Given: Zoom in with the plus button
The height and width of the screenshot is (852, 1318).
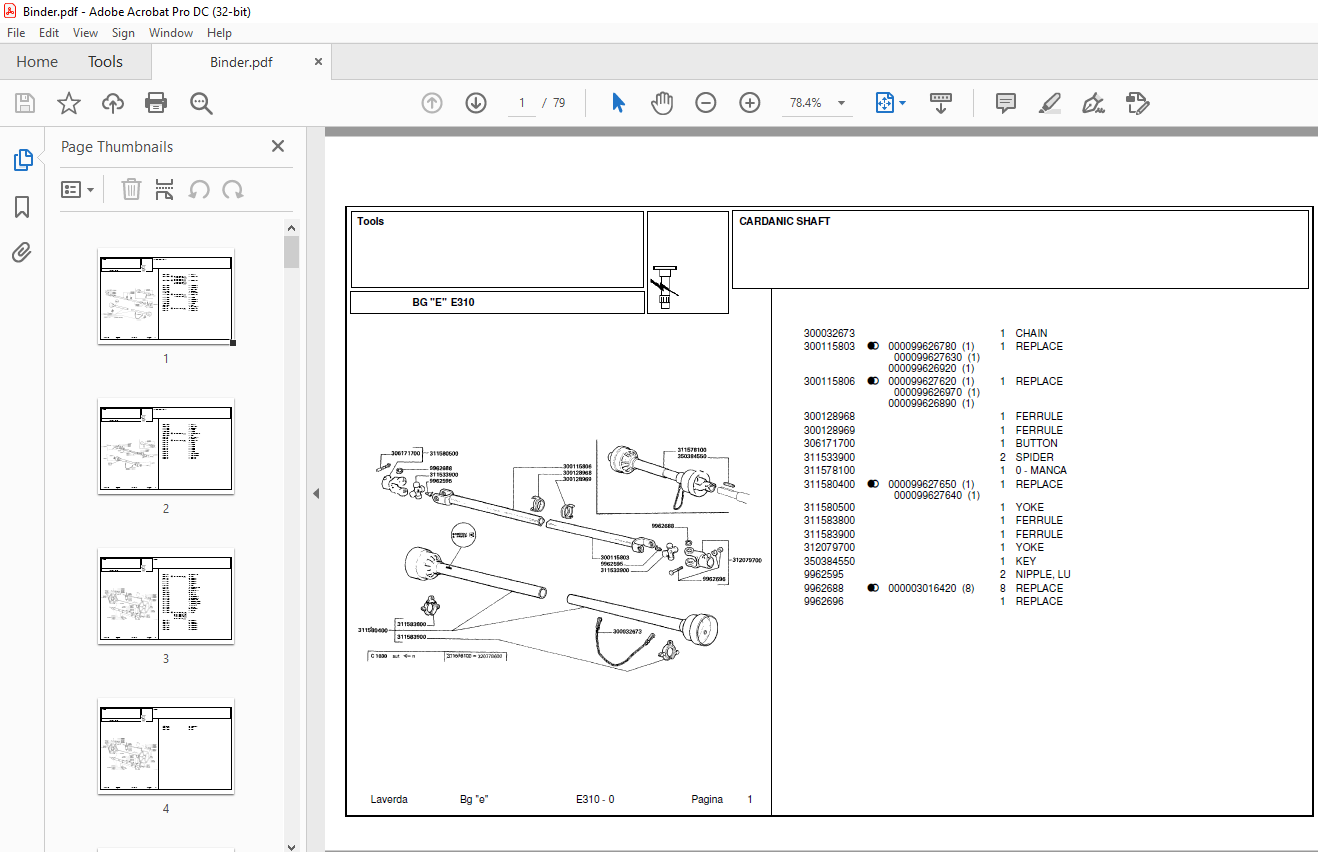Looking at the screenshot, I should (750, 103).
